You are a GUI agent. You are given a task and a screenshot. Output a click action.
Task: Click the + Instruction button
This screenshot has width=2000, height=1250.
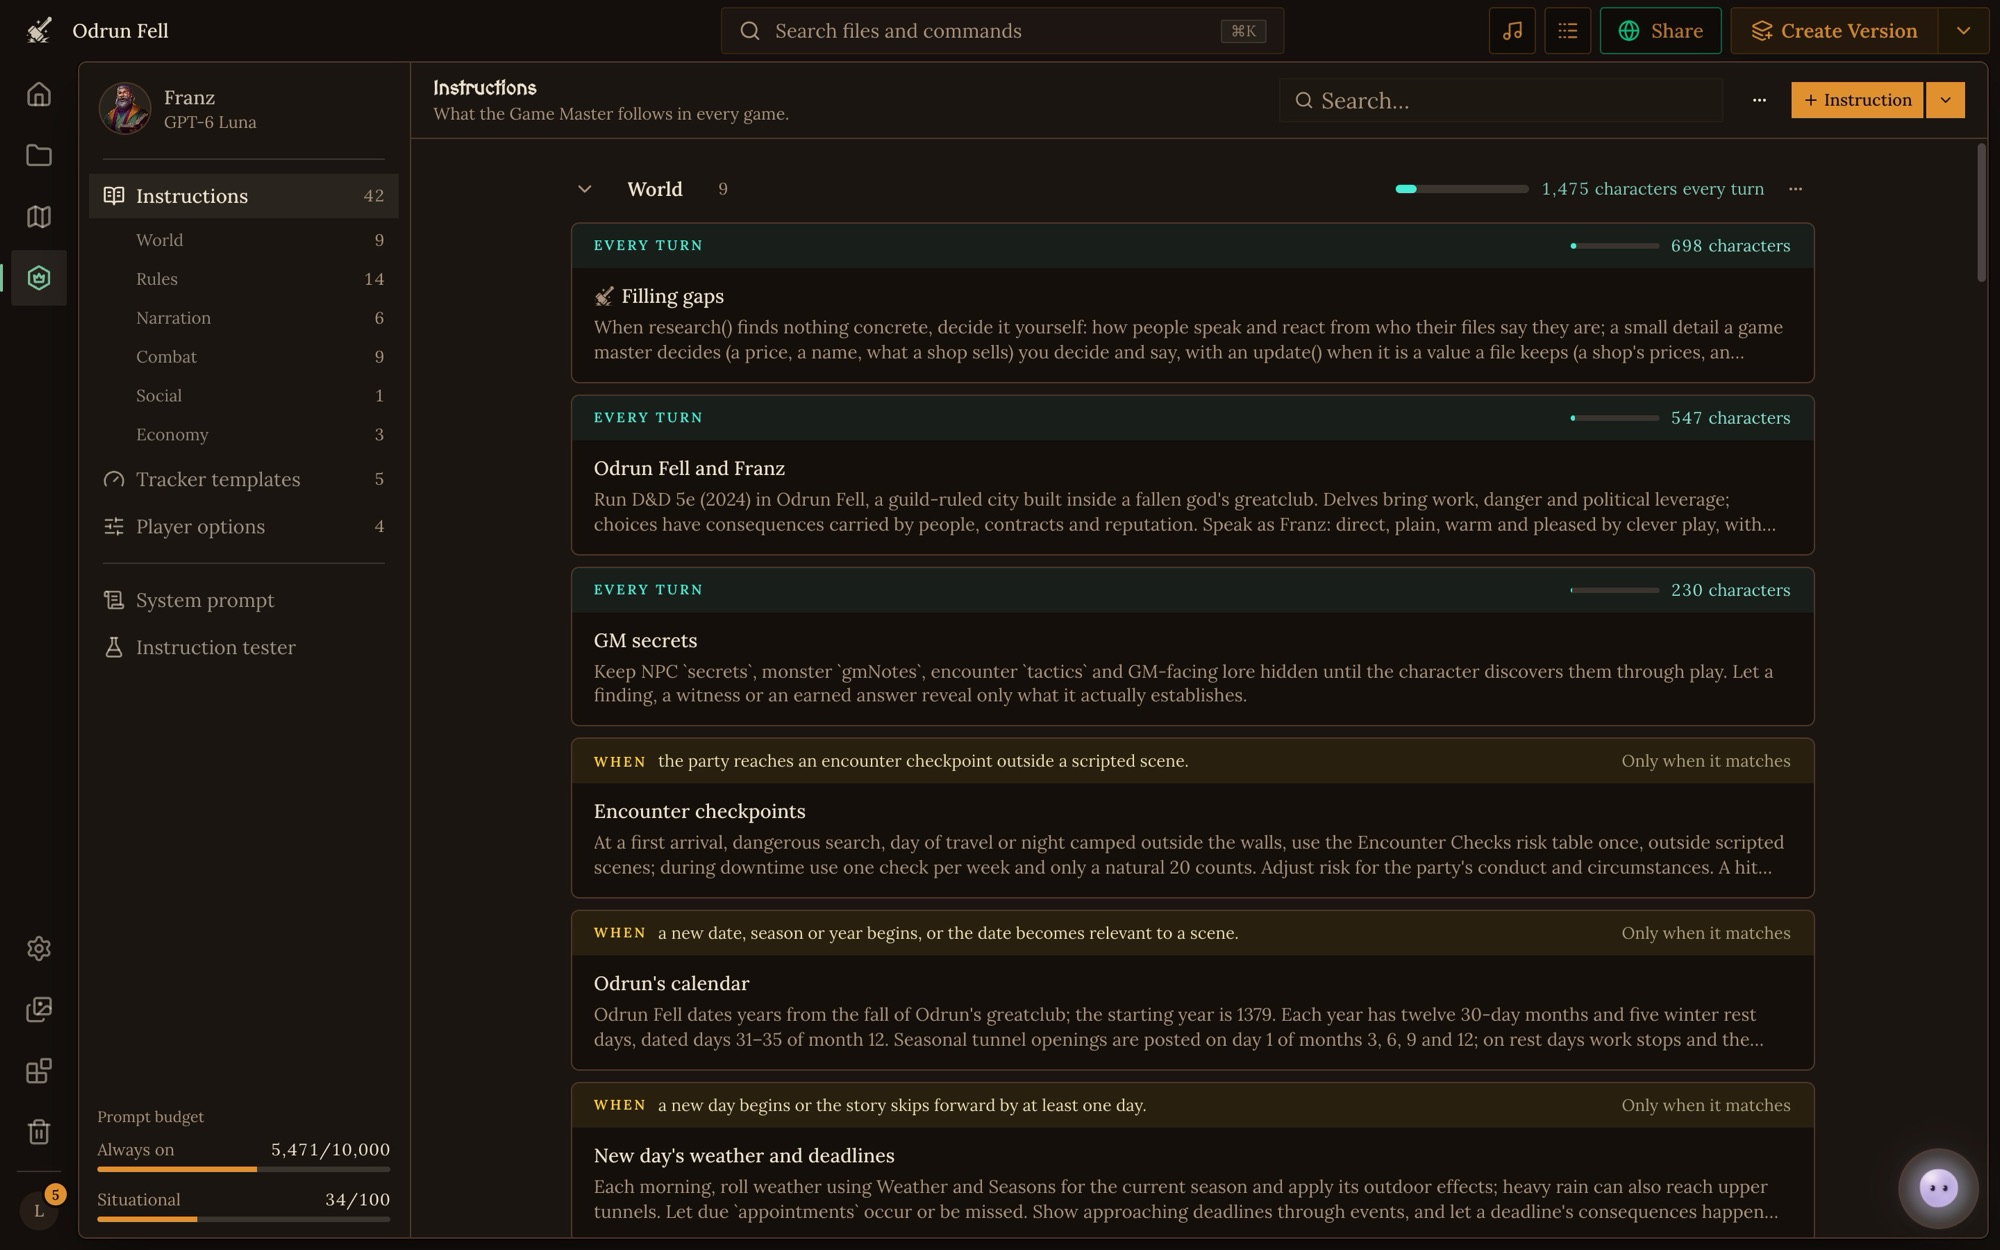pos(1857,100)
